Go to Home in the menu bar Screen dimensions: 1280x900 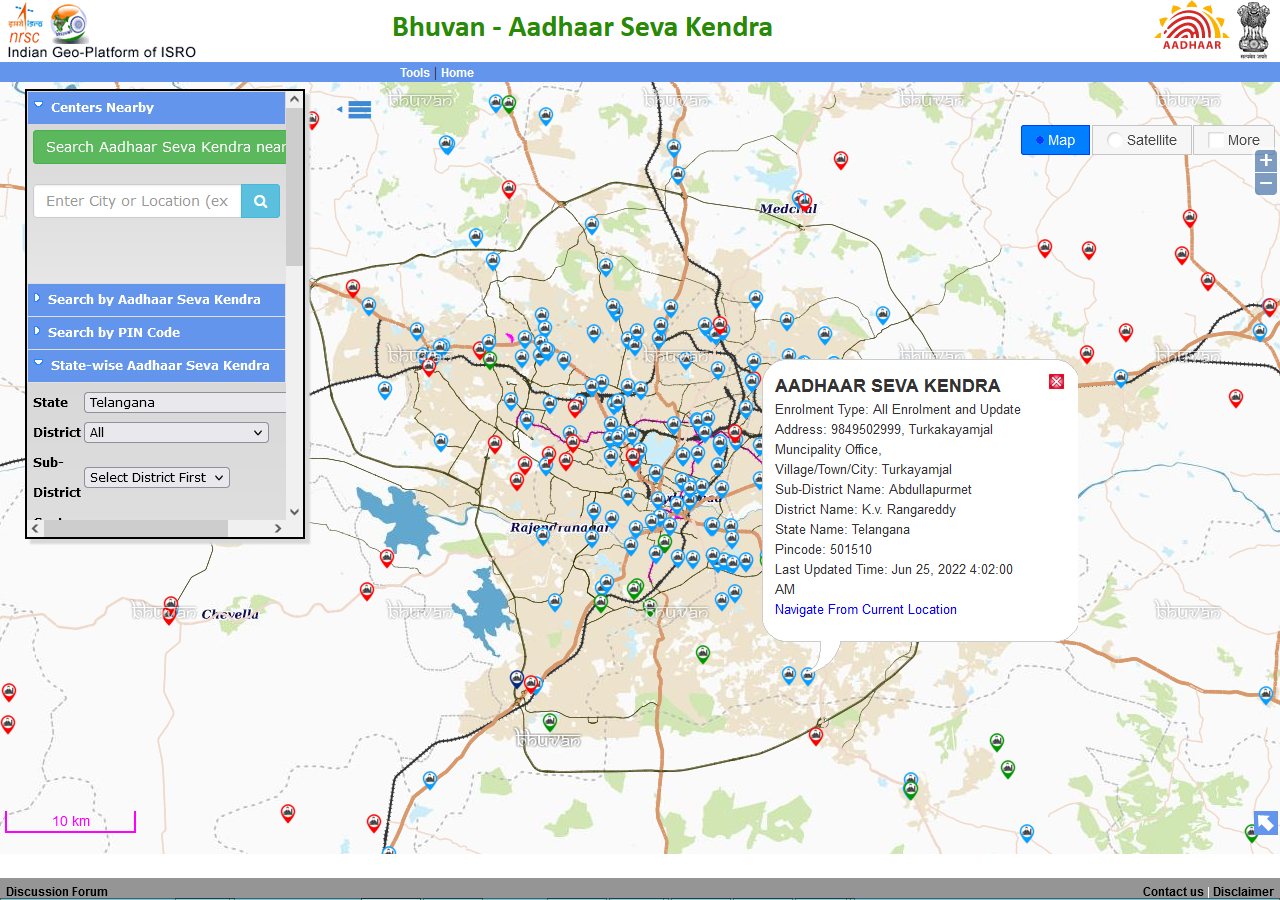pyautogui.click(x=457, y=73)
